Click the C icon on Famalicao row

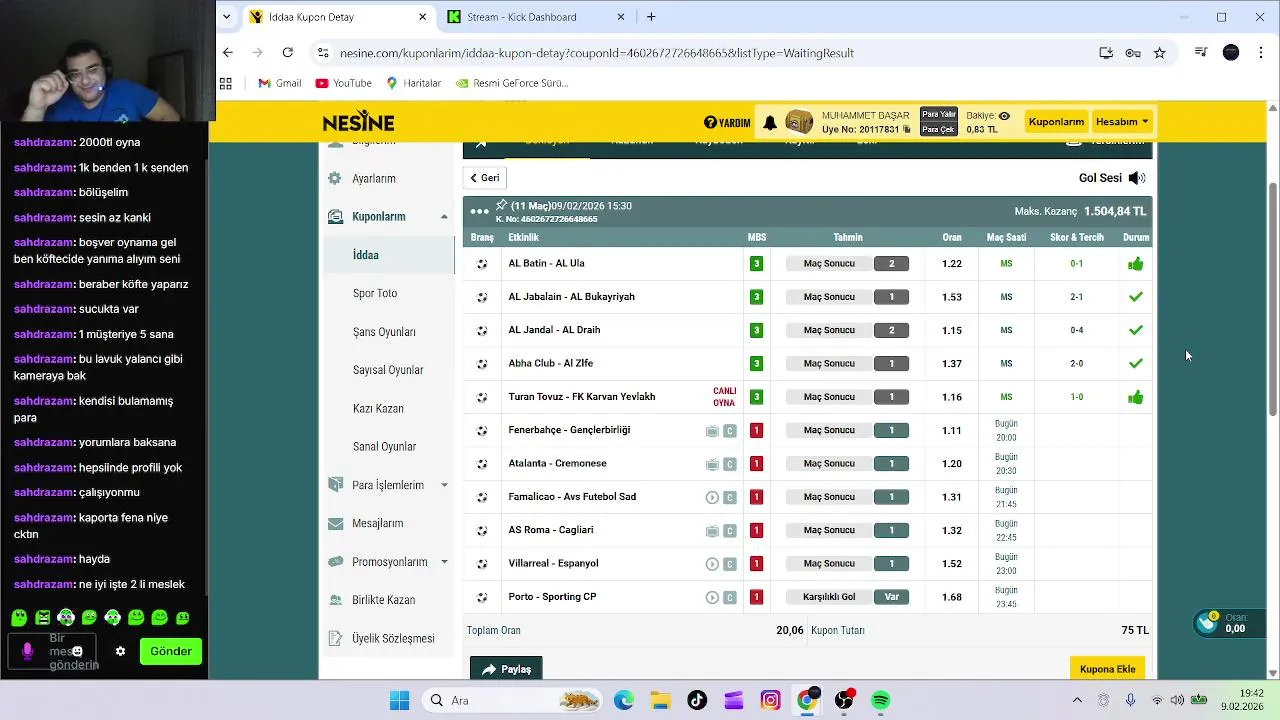coord(730,497)
